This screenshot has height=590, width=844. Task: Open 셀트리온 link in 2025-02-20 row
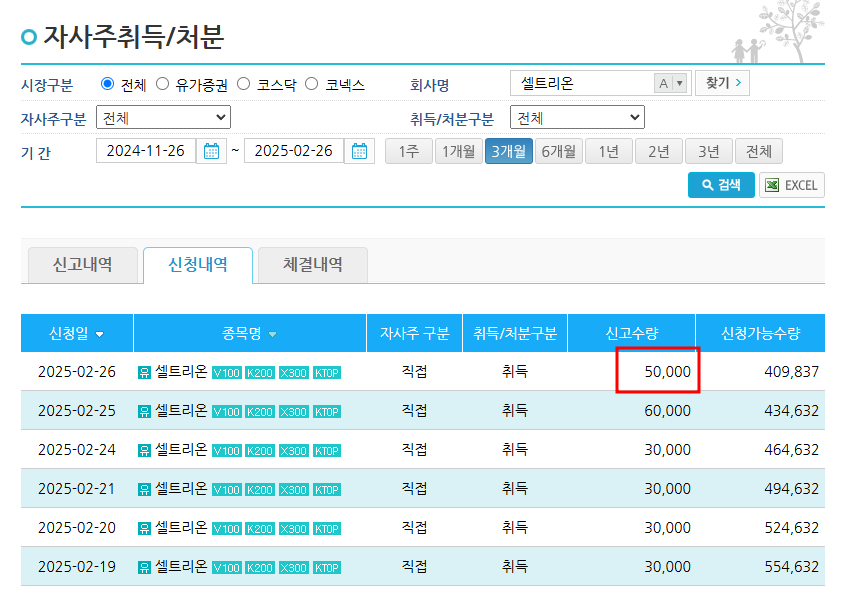[x=181, y=528]
